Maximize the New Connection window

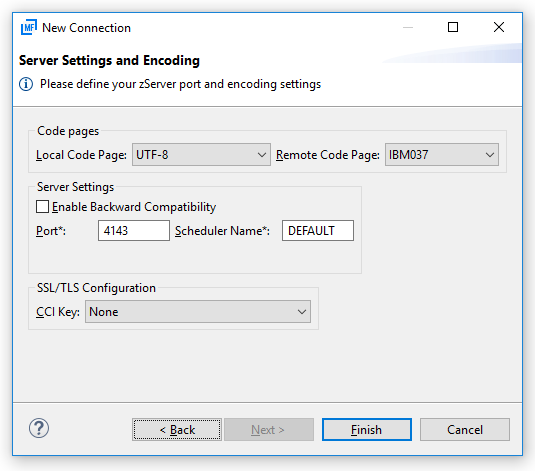(x=453, y=27)
